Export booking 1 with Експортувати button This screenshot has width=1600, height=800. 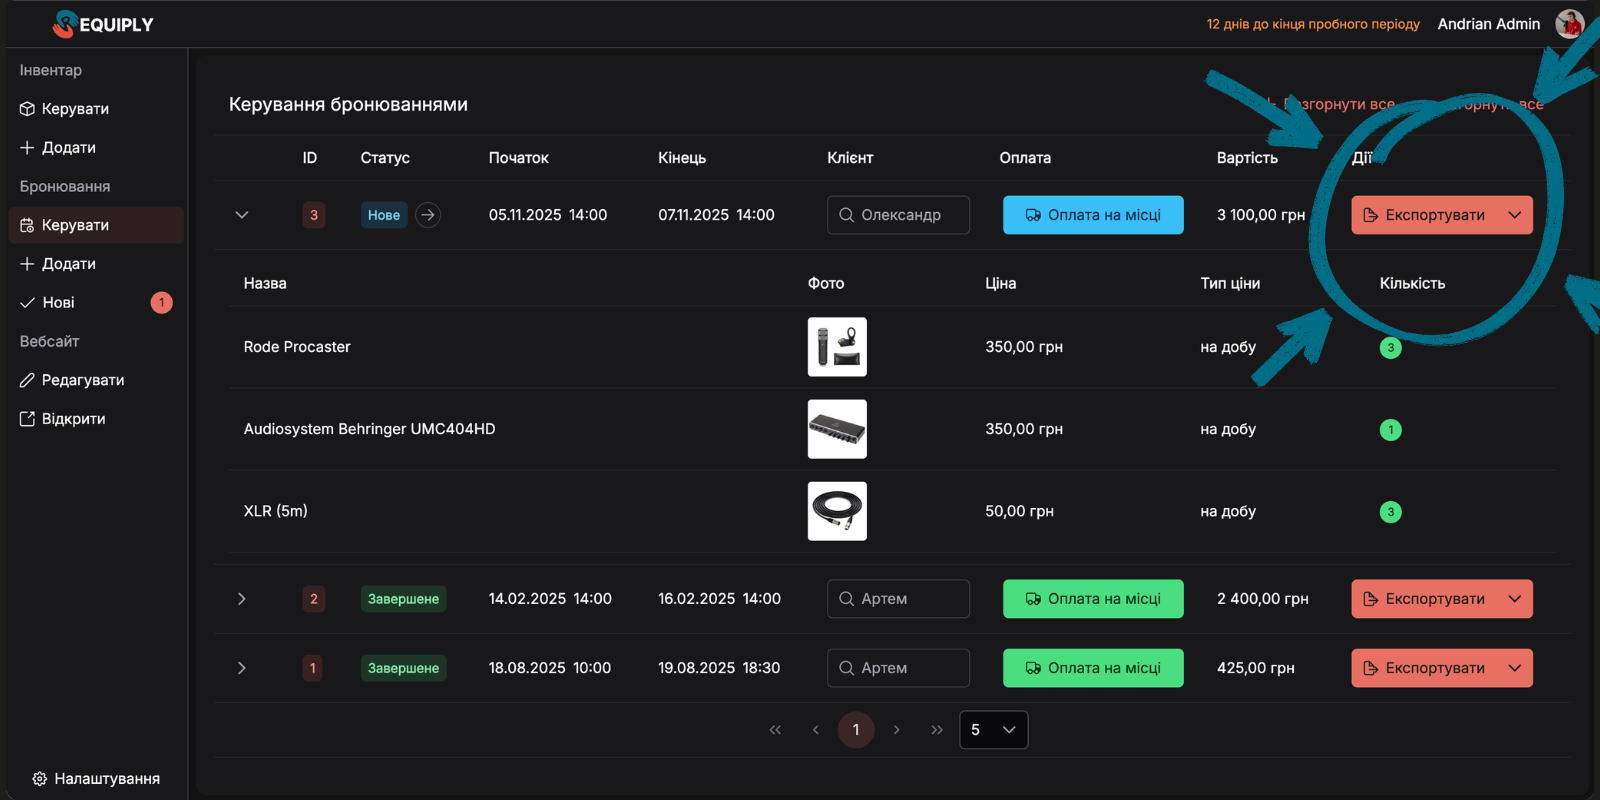pos(1424,668)
